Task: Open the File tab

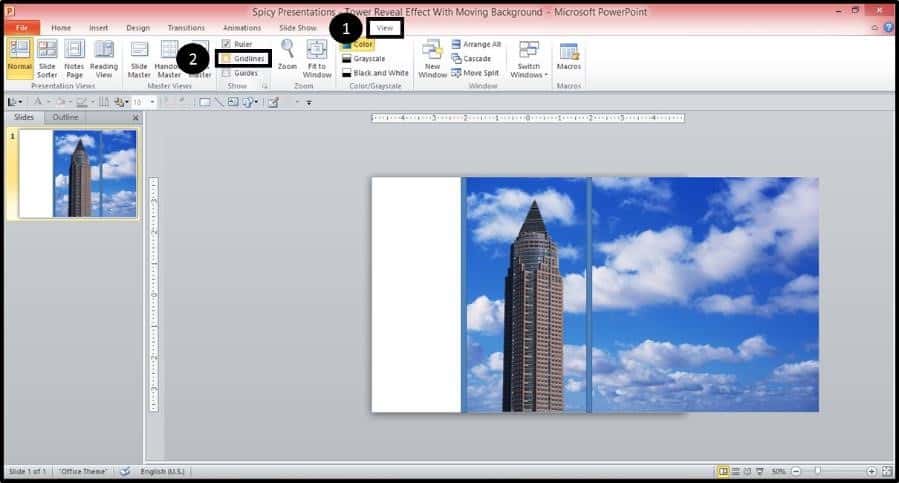Action: pyautogui.click(x=22, y=28)
